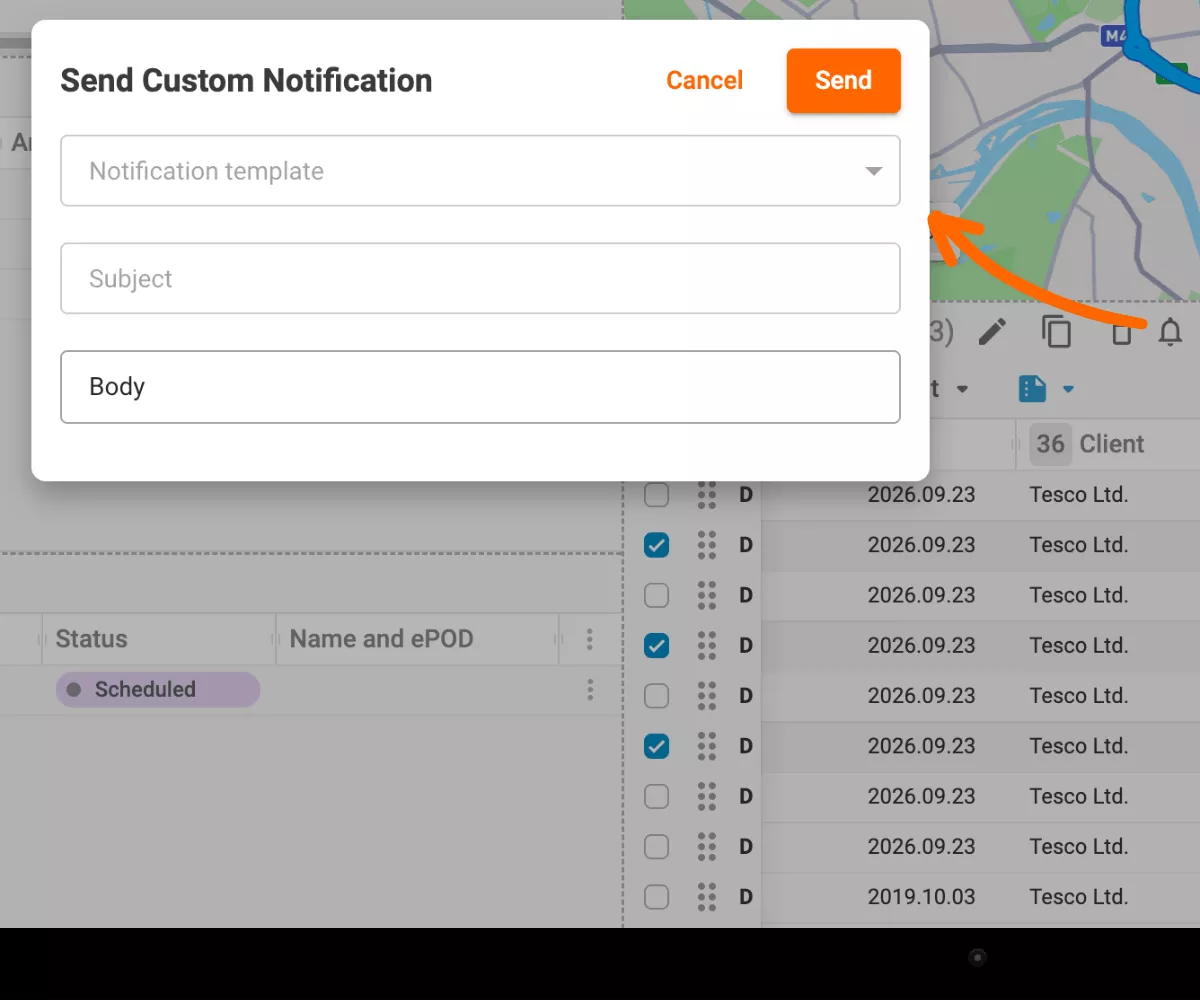
Task: Click the D marker in the 2019.10.03 row
Action: (746, 897)
